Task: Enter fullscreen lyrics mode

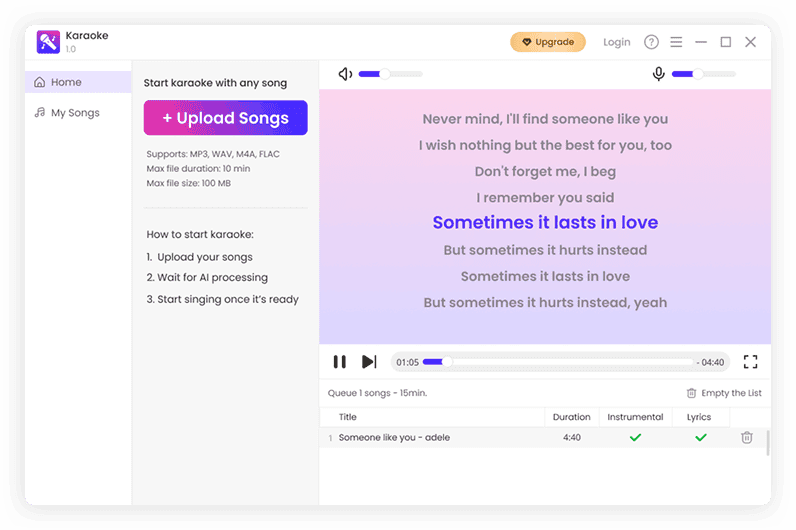Action: 750,362
